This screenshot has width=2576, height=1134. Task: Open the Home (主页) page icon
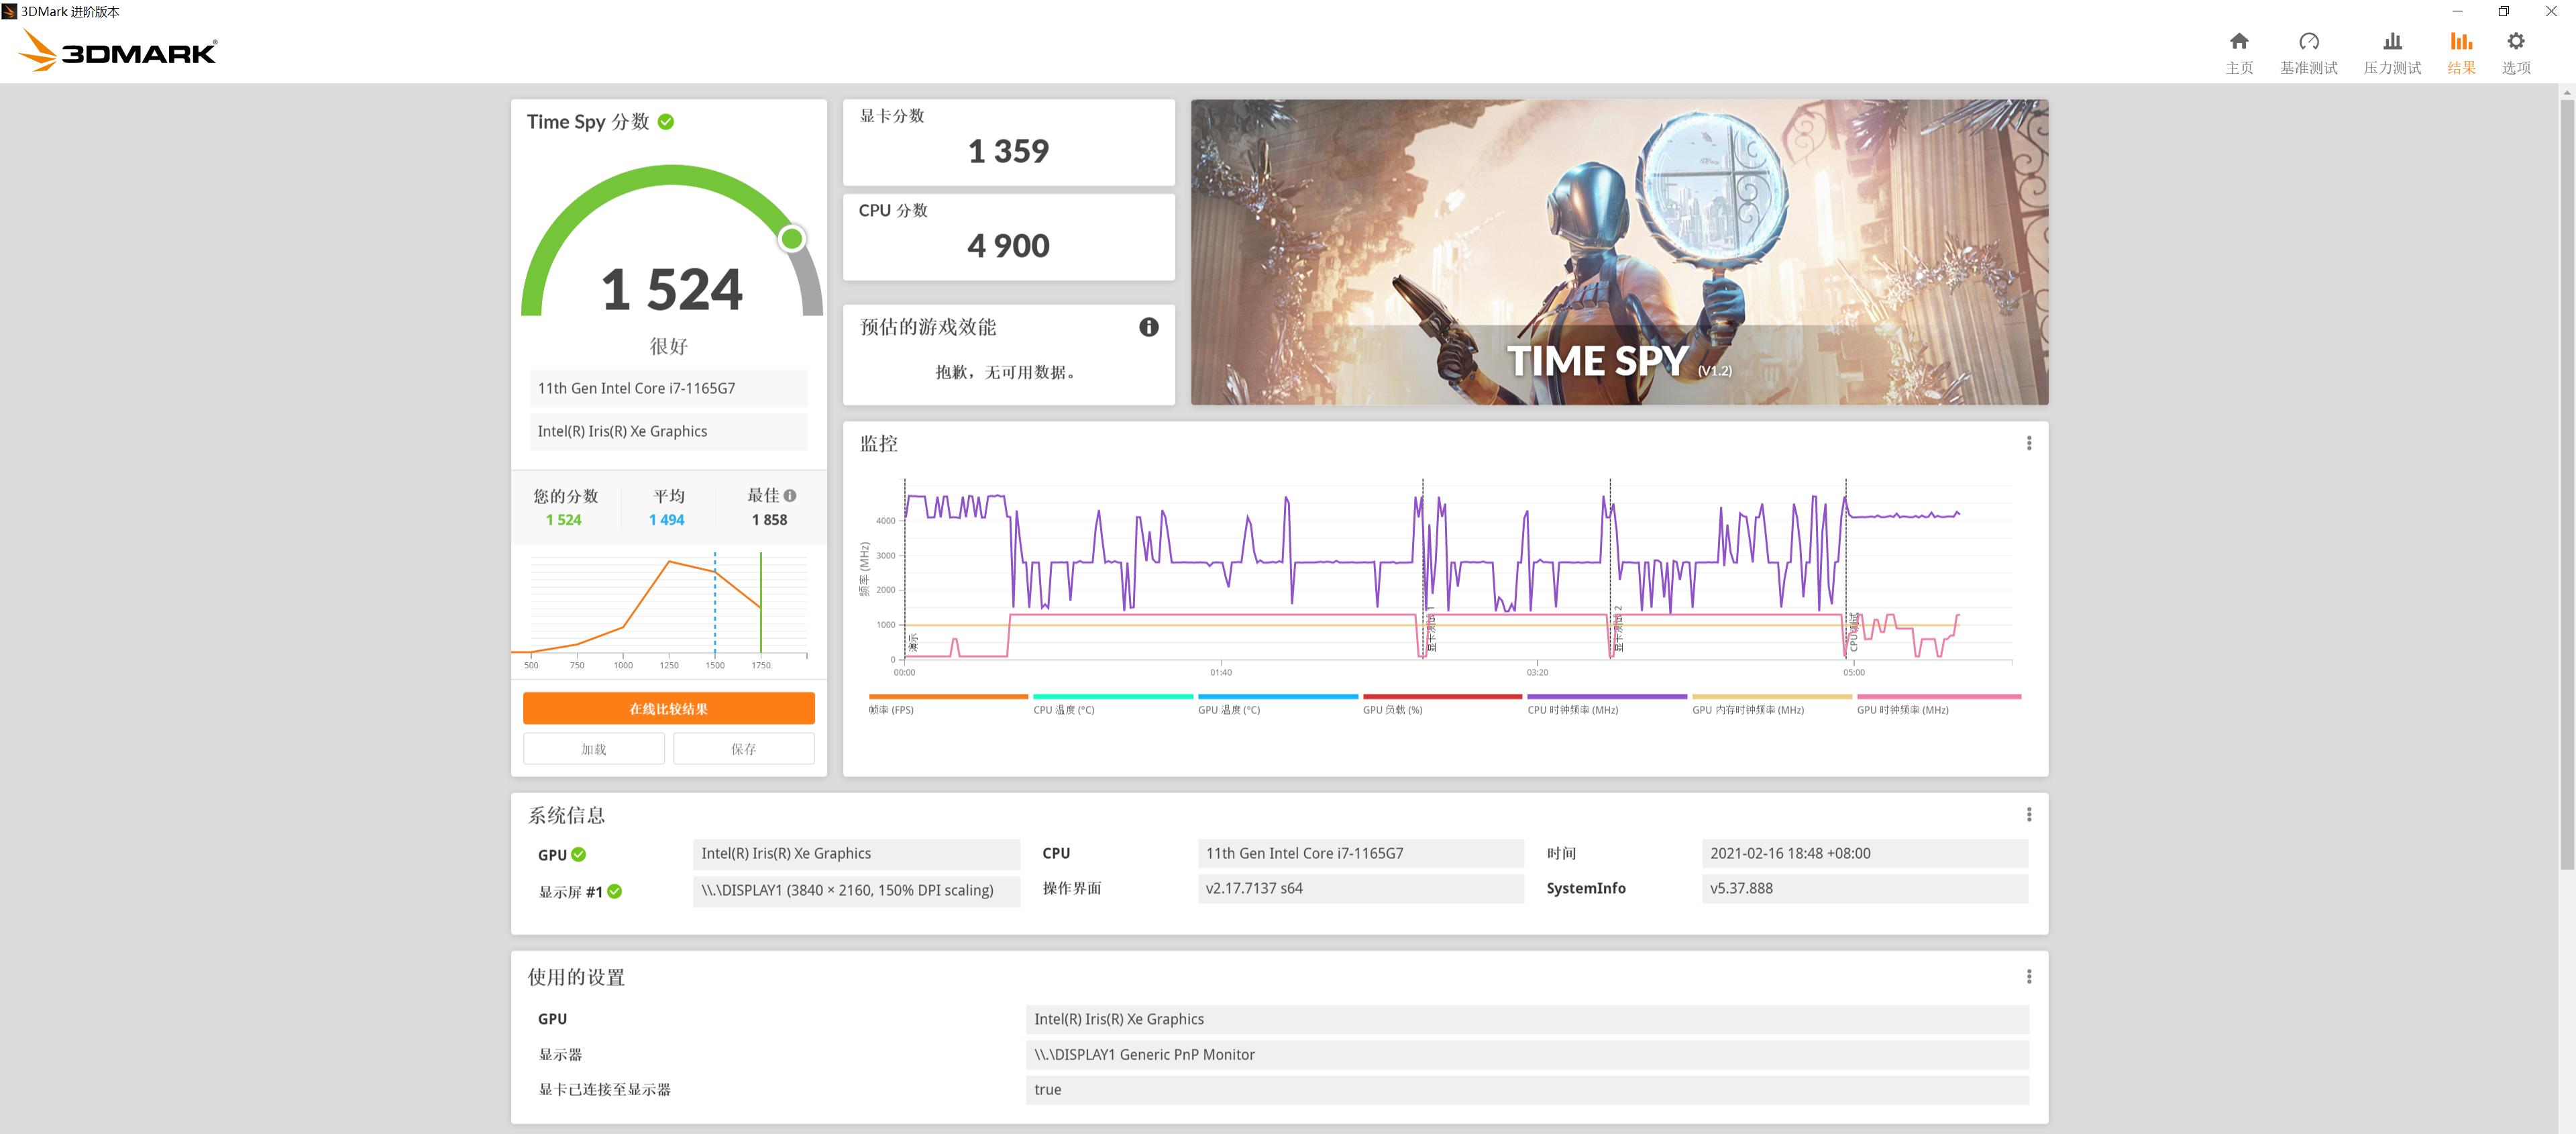pos(2238,41)
